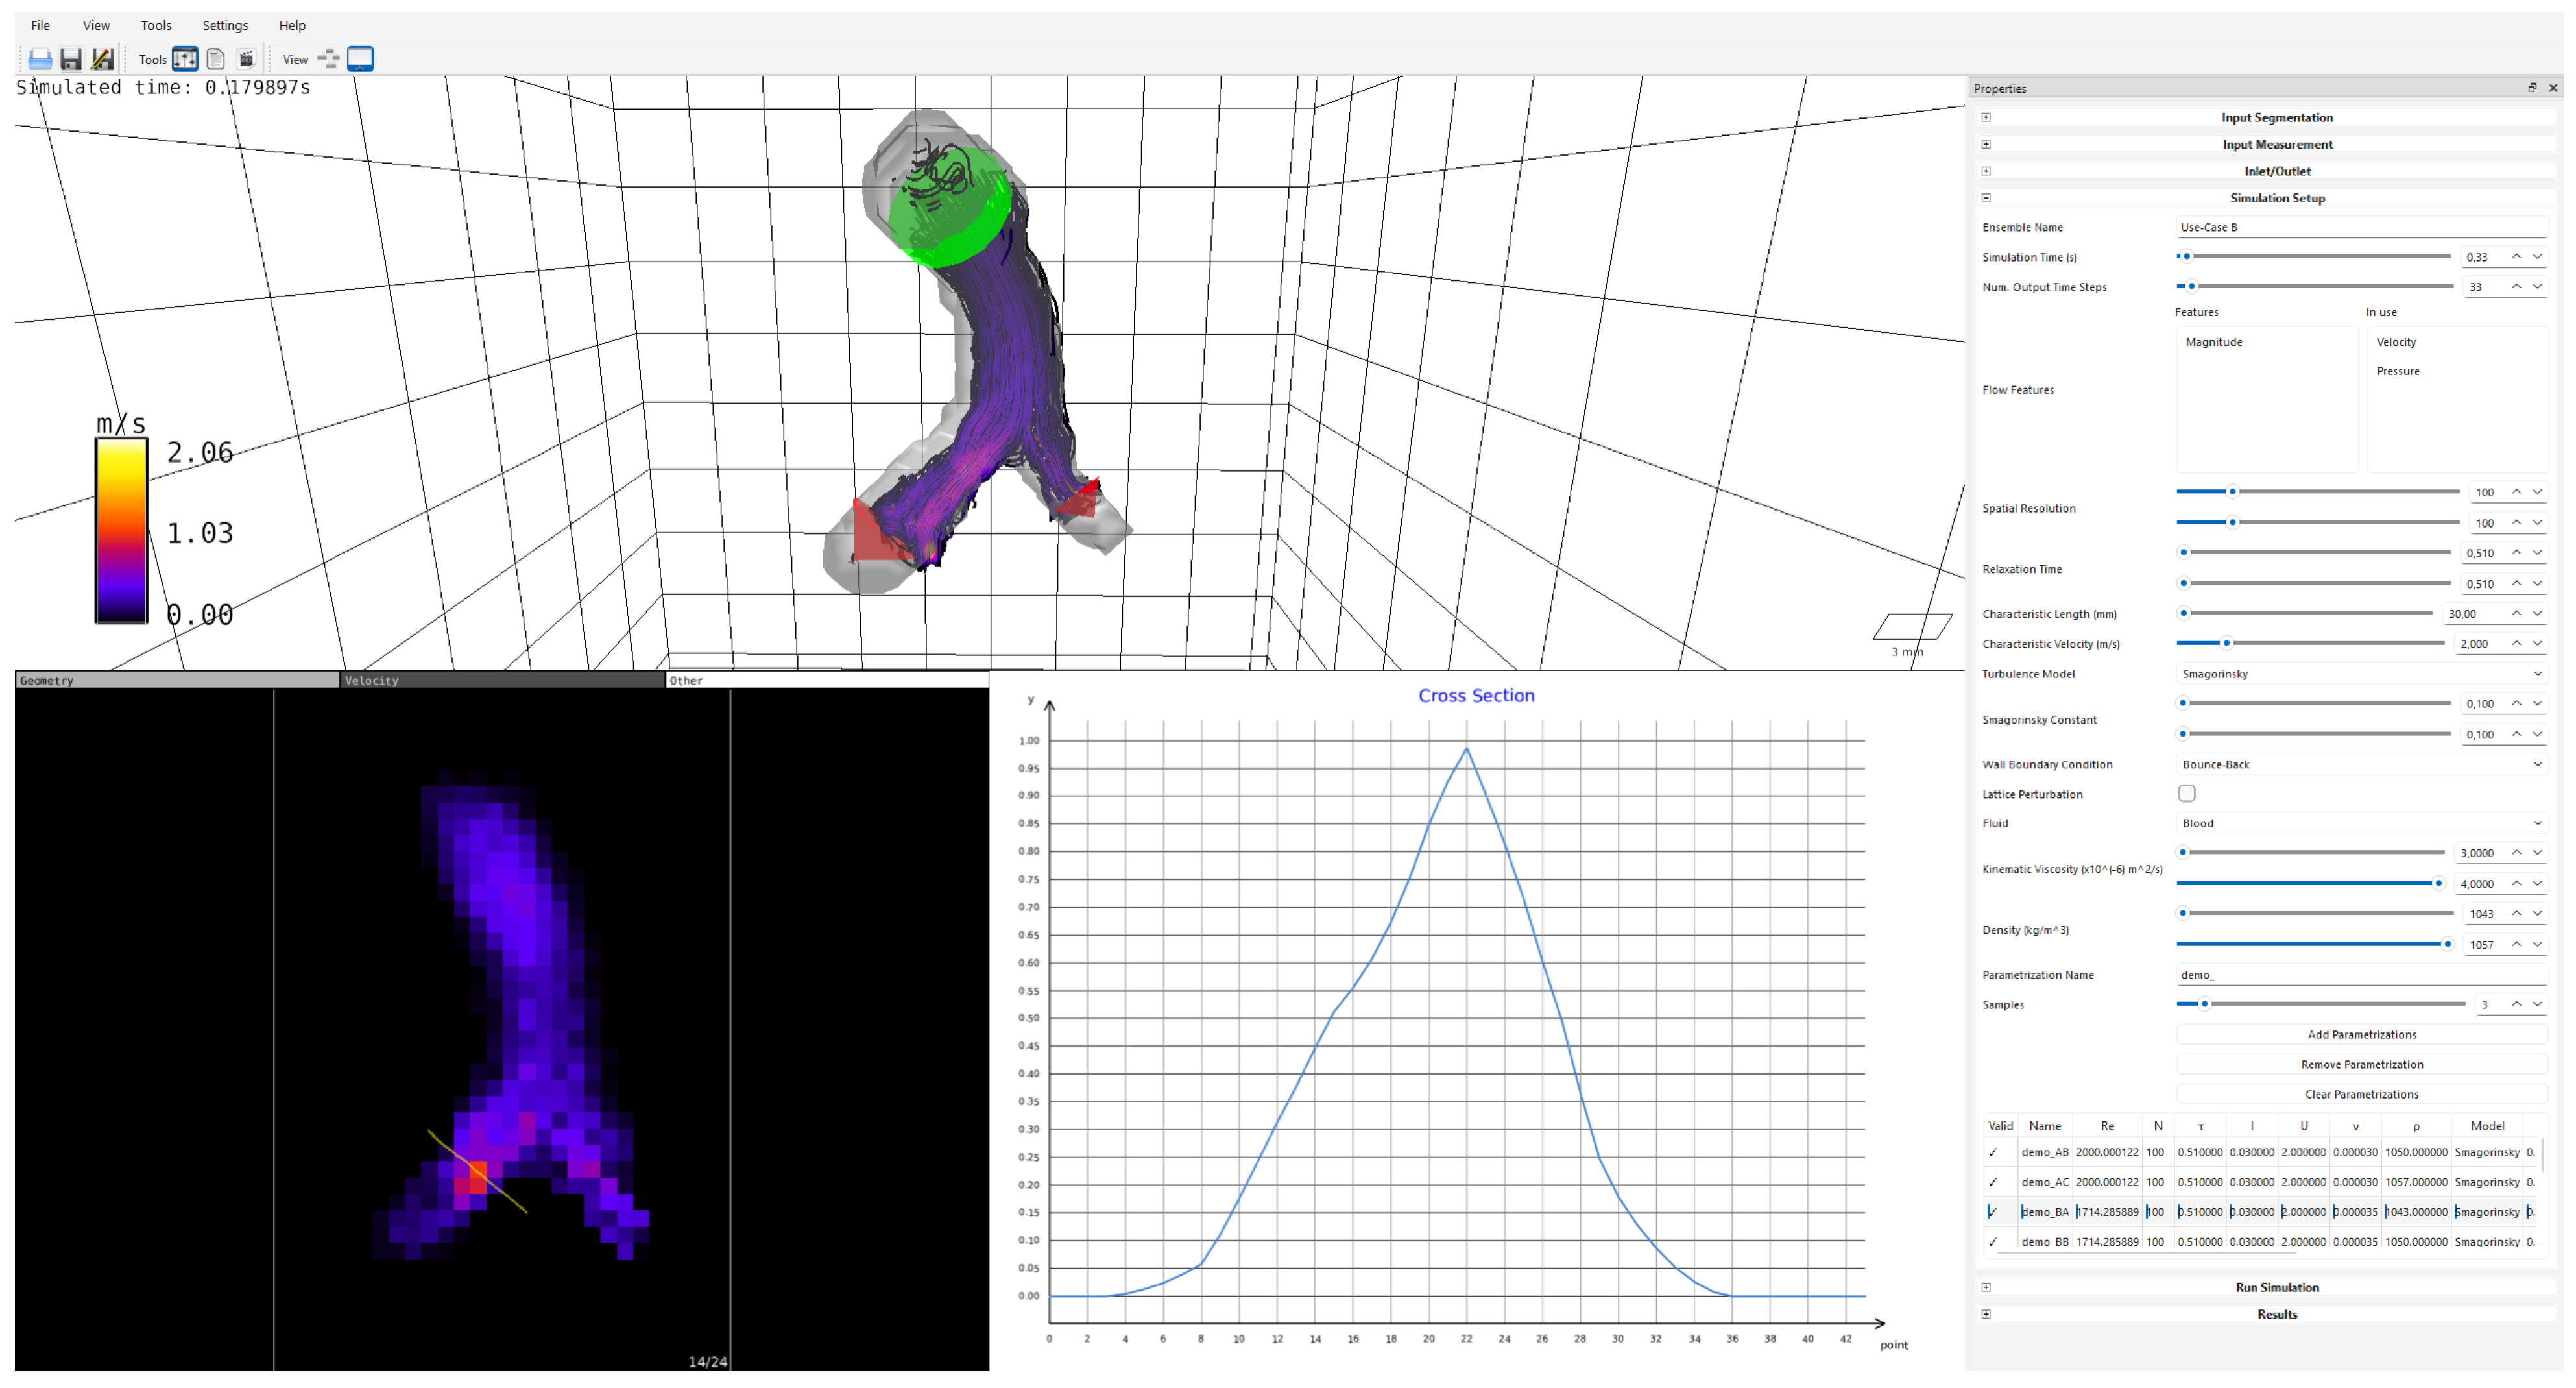Enable the Lattice Perturbation checkbox
This screenshot has height=1388, width=2576.
[x=2187, y=794]
